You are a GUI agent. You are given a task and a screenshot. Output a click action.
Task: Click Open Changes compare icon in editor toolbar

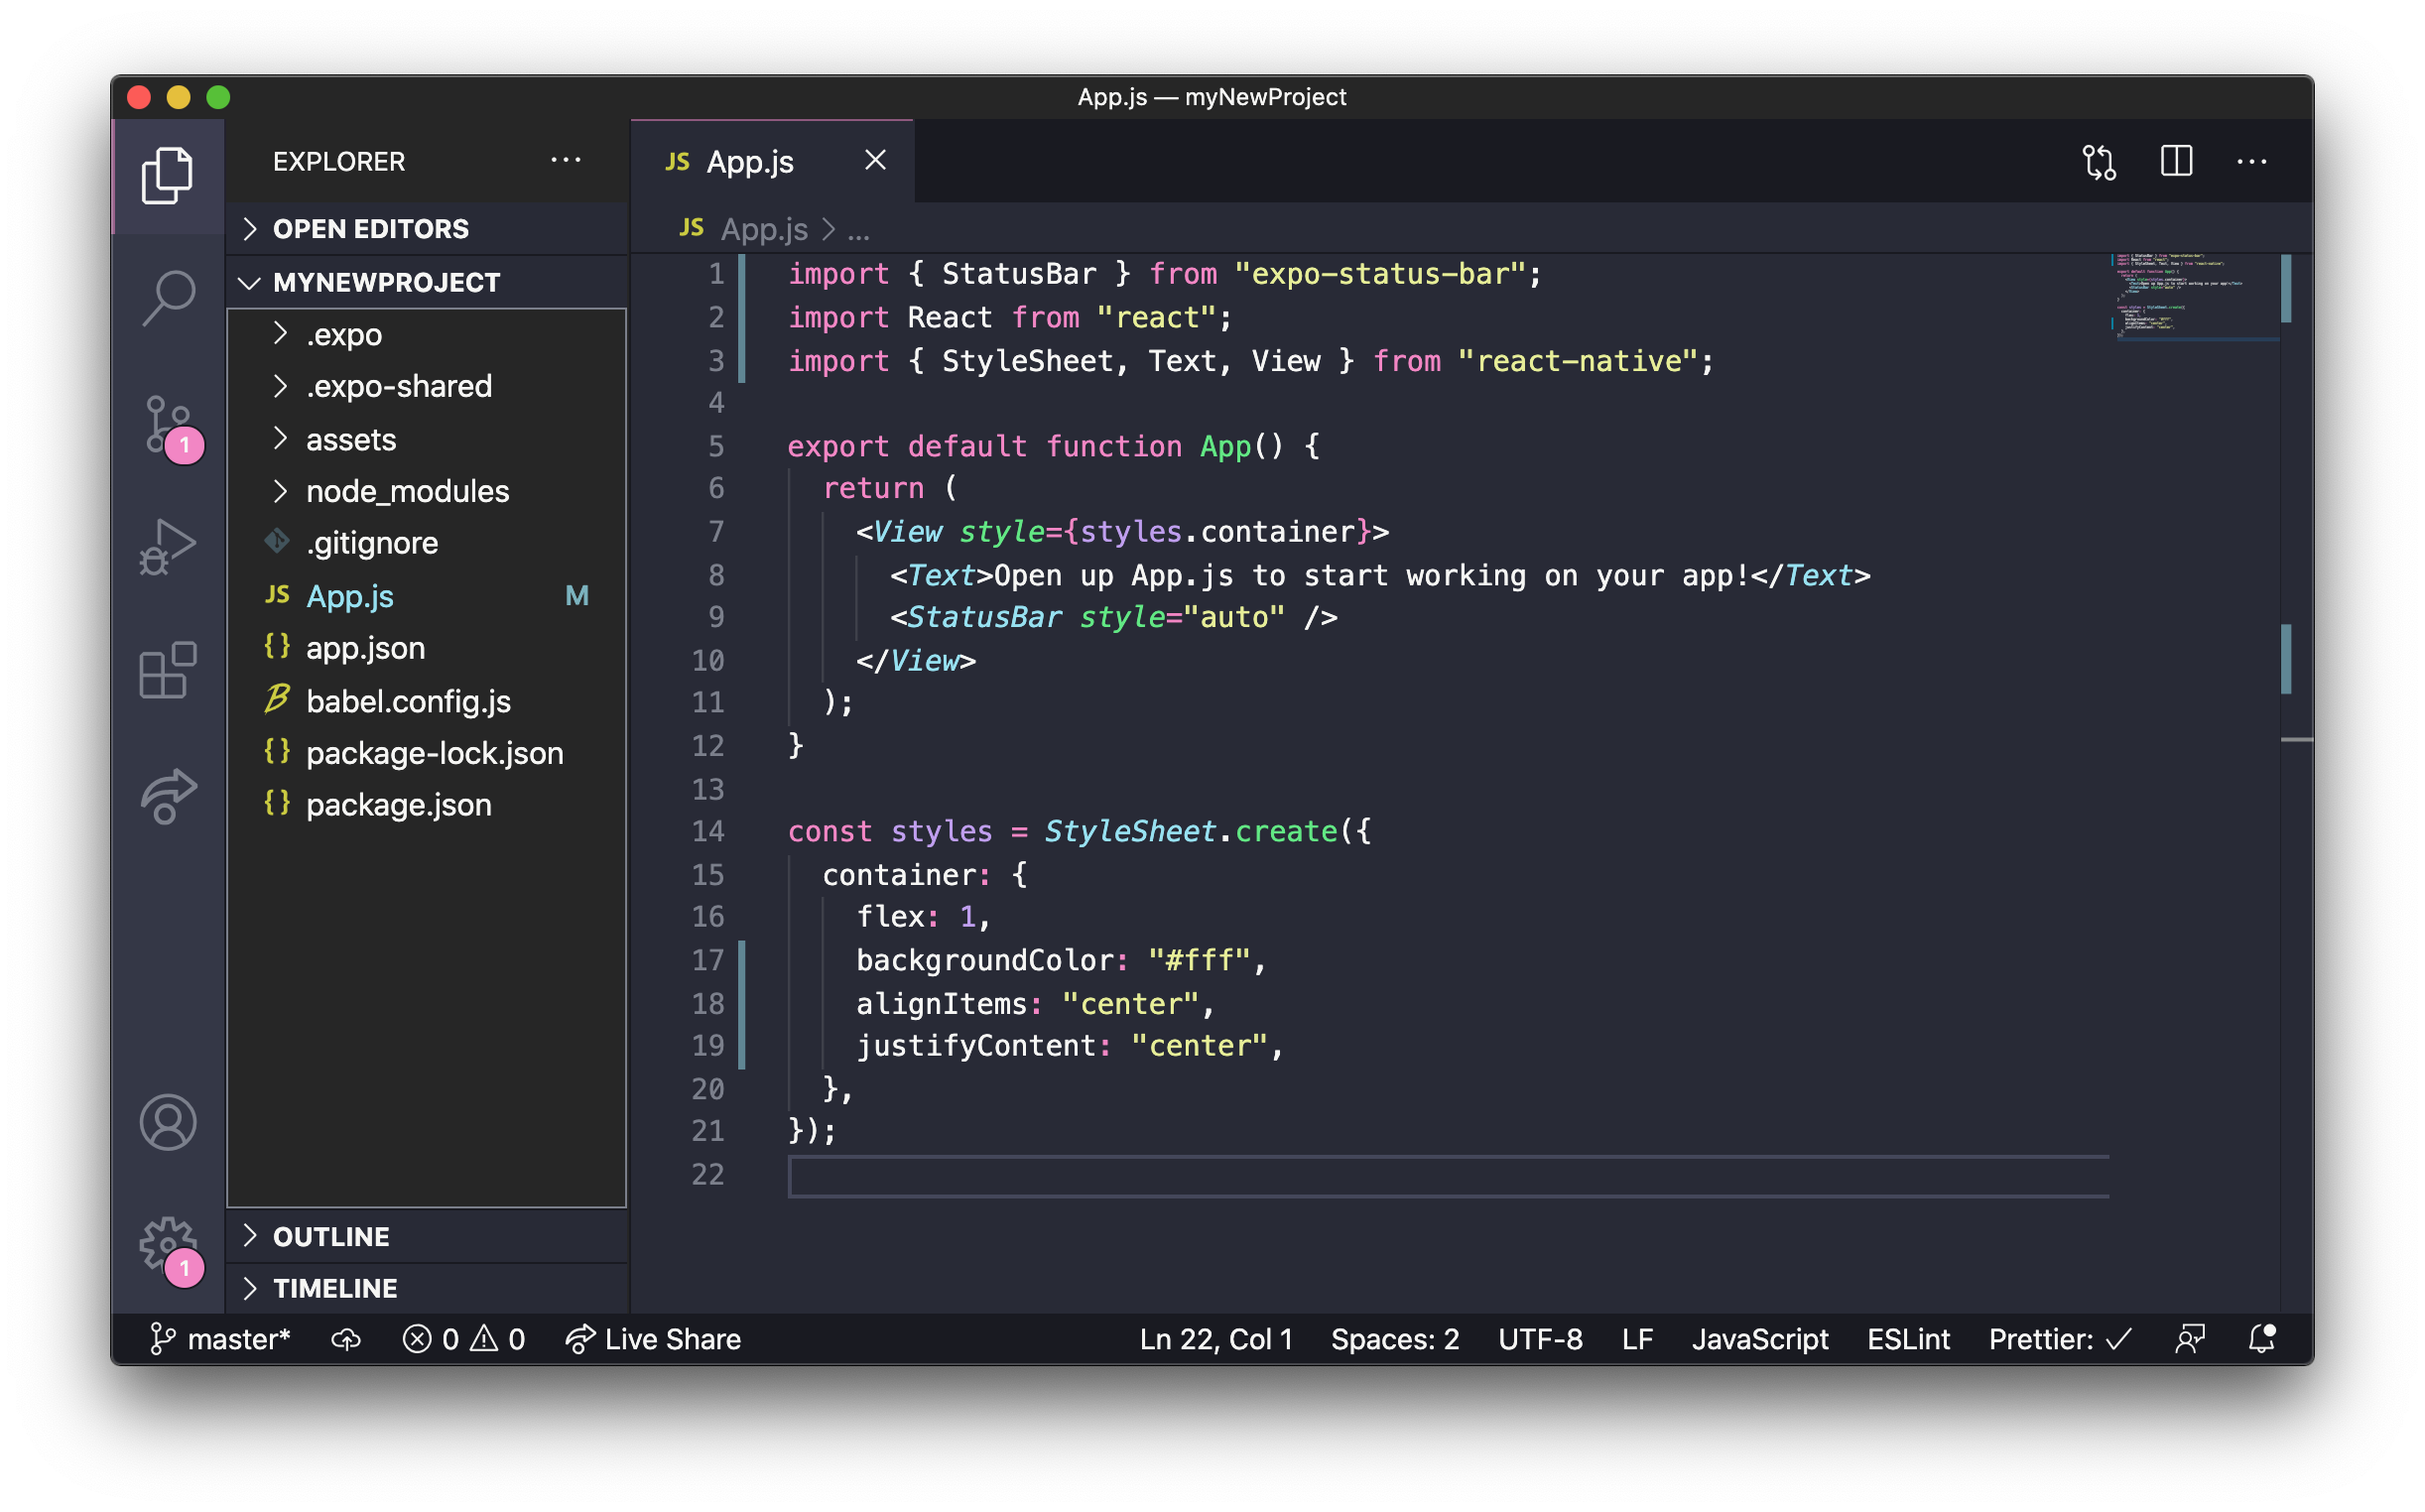(2099, 161)
